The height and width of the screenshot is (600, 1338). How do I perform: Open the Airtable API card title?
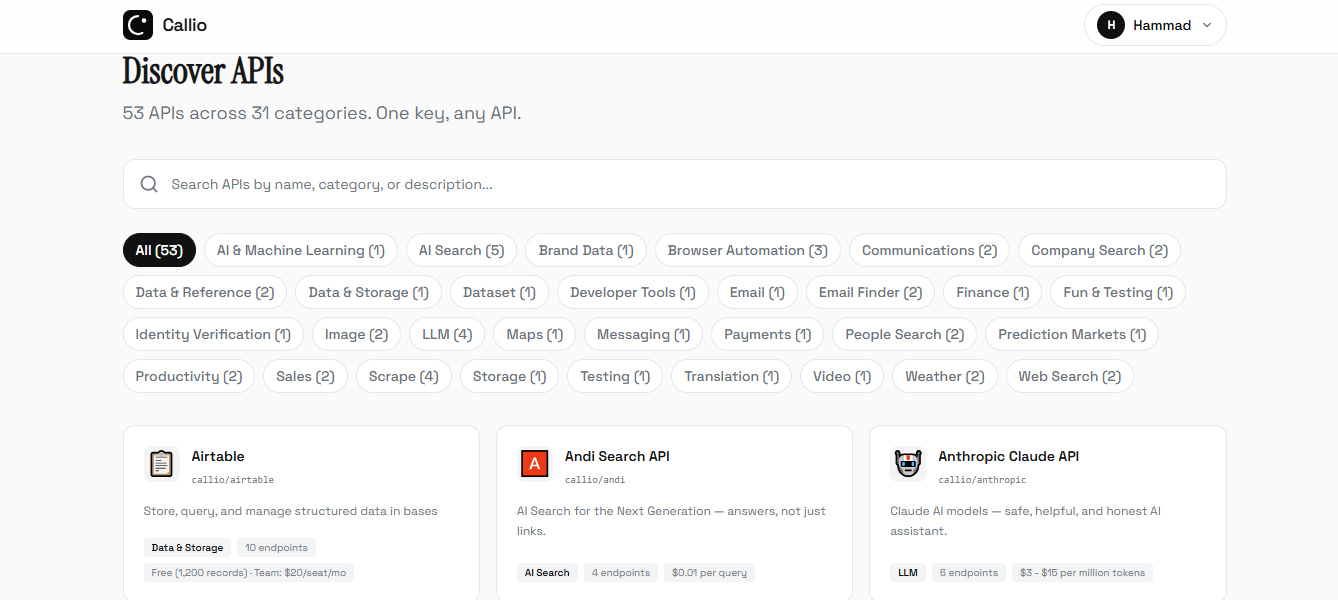[218, 456]
